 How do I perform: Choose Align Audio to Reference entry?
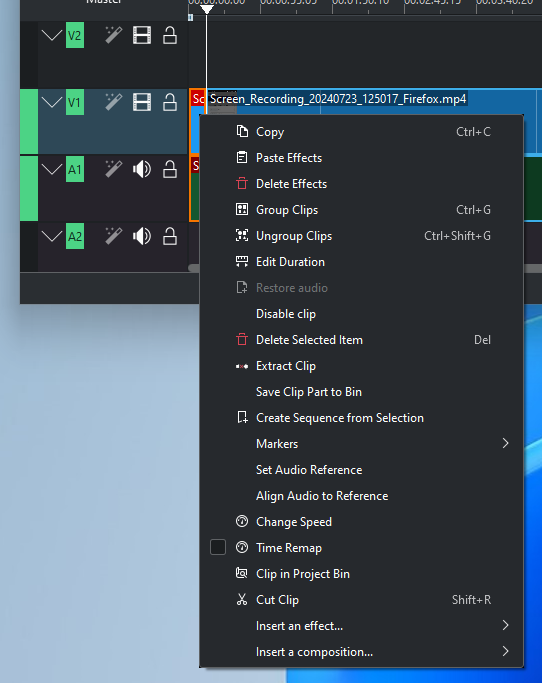(362, 496)
